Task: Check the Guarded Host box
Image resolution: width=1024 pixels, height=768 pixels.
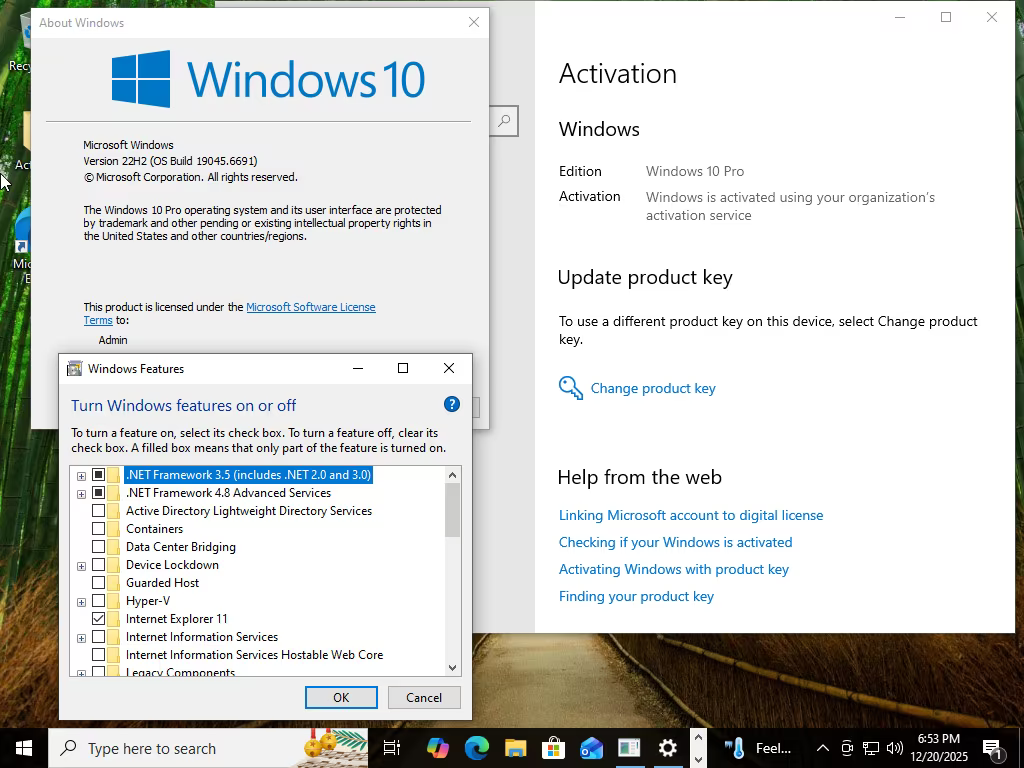Action: (x=99, y=583)
